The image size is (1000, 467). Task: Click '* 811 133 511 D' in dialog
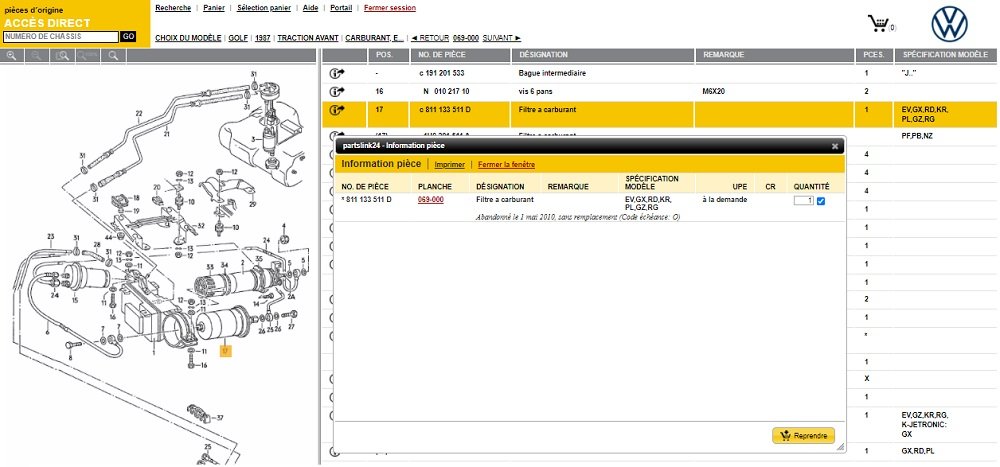(367, 200)
